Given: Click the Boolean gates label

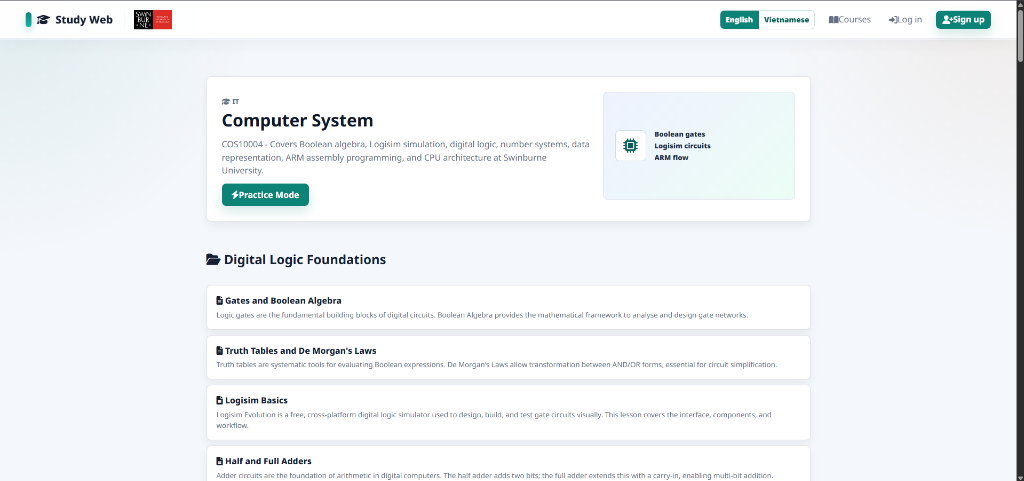Looking at the screenshot, I should (x=680, y=134).
